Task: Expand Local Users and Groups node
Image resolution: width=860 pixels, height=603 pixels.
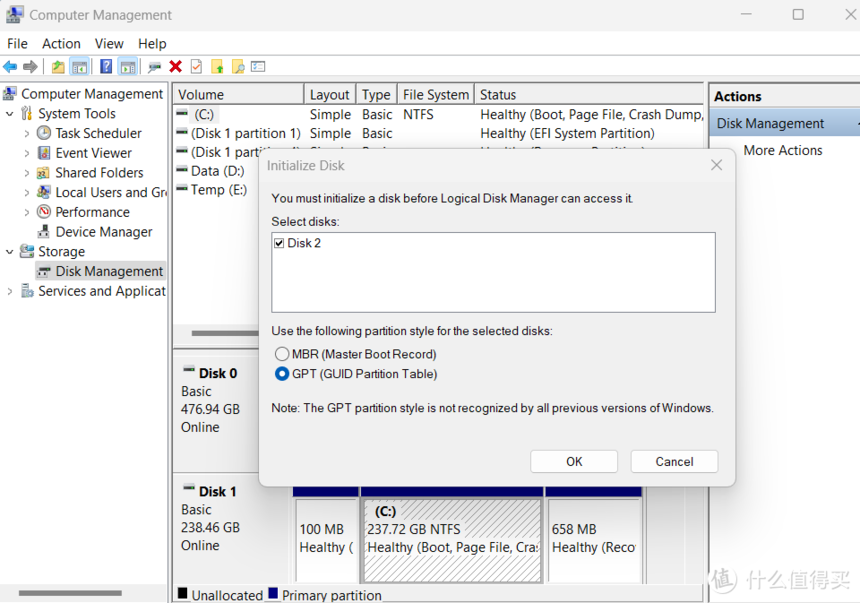Action: click(27, 193)
